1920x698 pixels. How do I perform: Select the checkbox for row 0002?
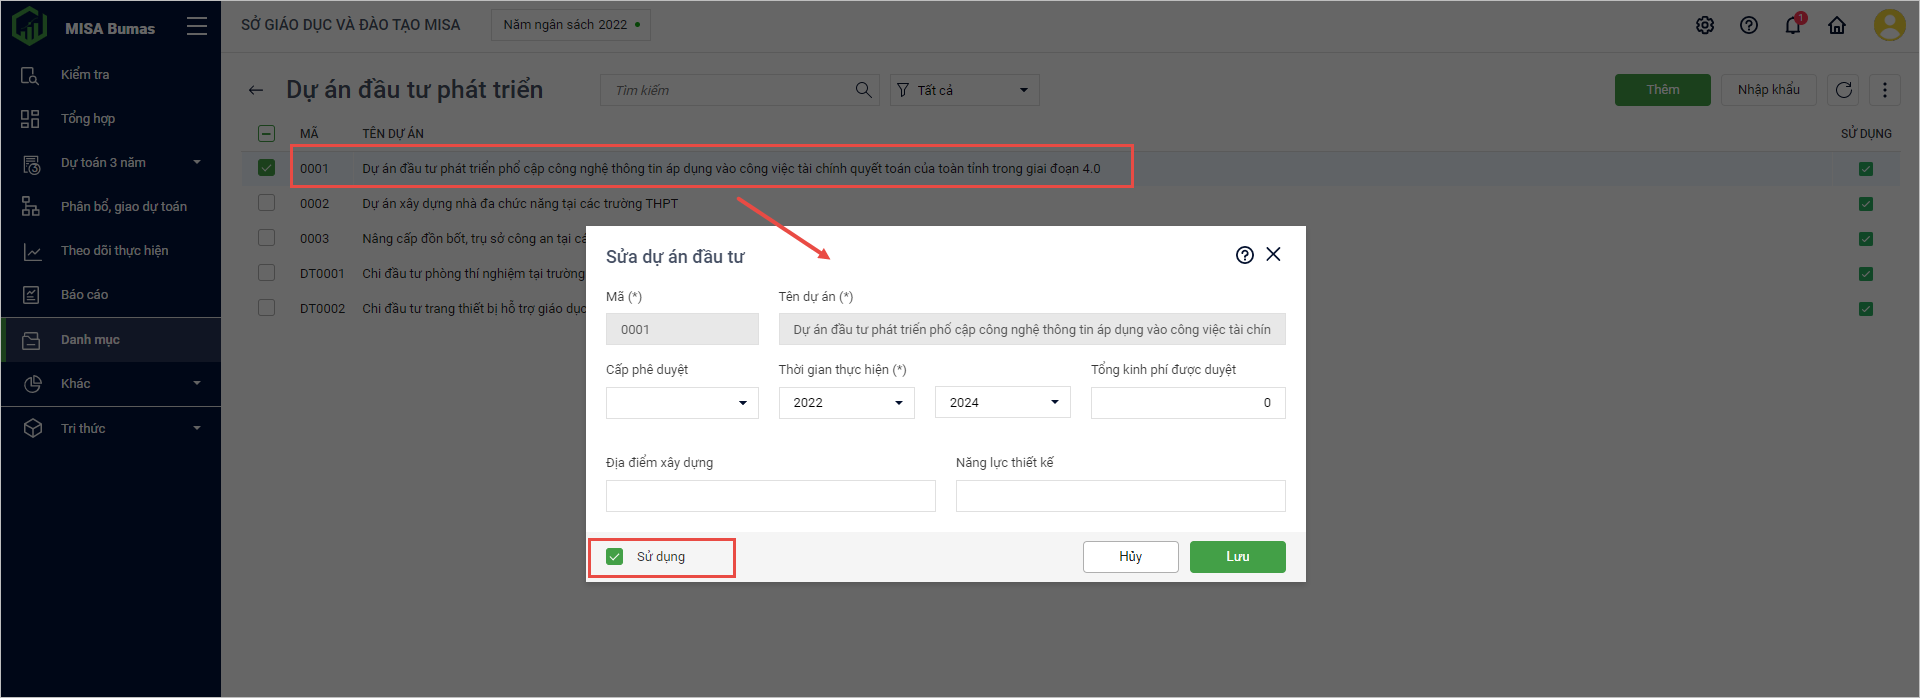266,203
